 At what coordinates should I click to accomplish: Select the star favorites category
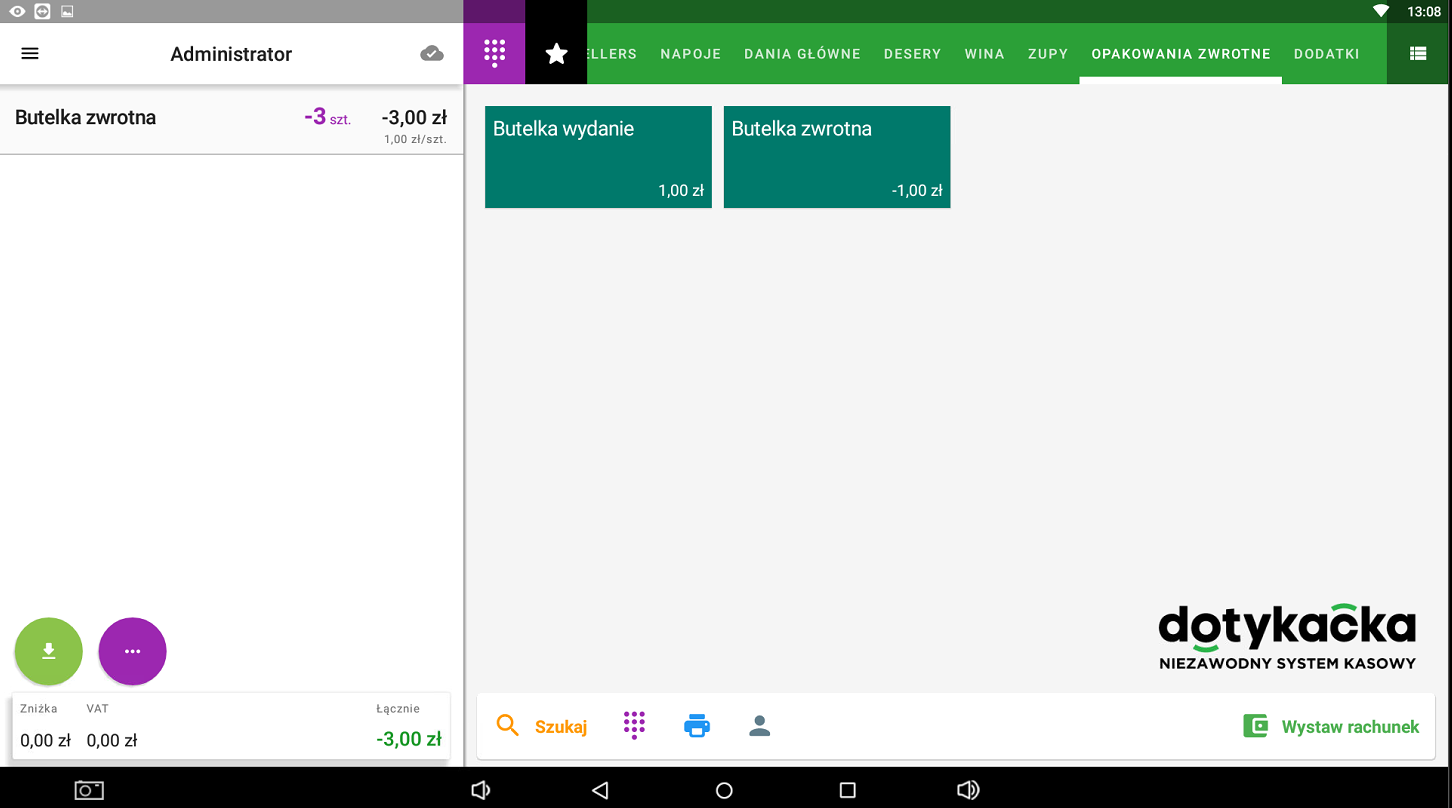point(556,54)
